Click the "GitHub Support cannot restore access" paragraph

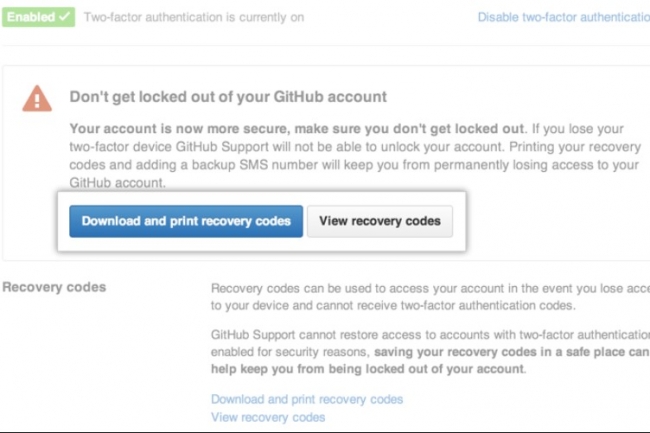point(430,352)
